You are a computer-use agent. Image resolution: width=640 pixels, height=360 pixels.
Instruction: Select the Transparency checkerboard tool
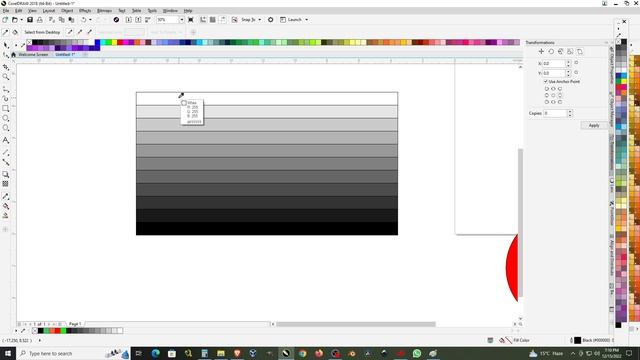click(x=6, y=184)
